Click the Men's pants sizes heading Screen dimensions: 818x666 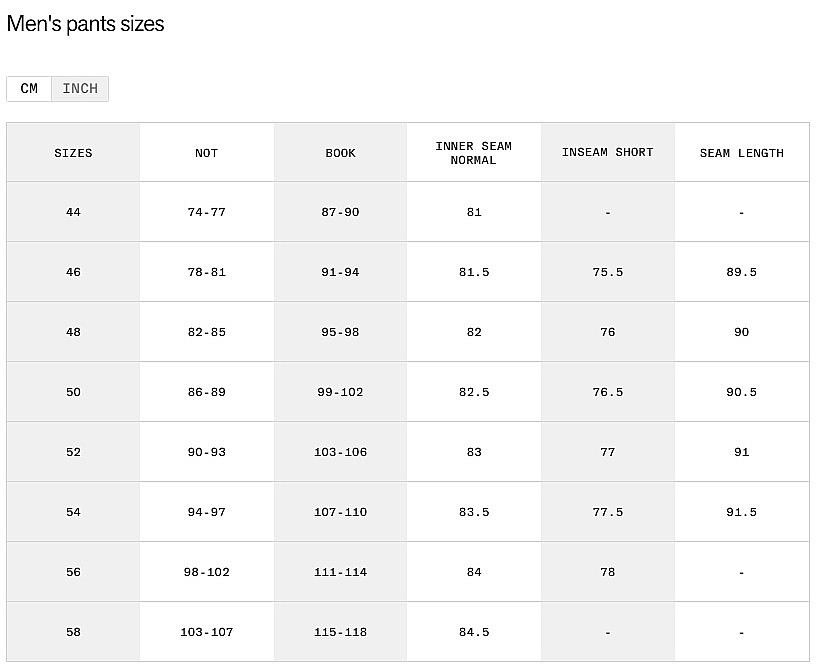click(86, 24)
